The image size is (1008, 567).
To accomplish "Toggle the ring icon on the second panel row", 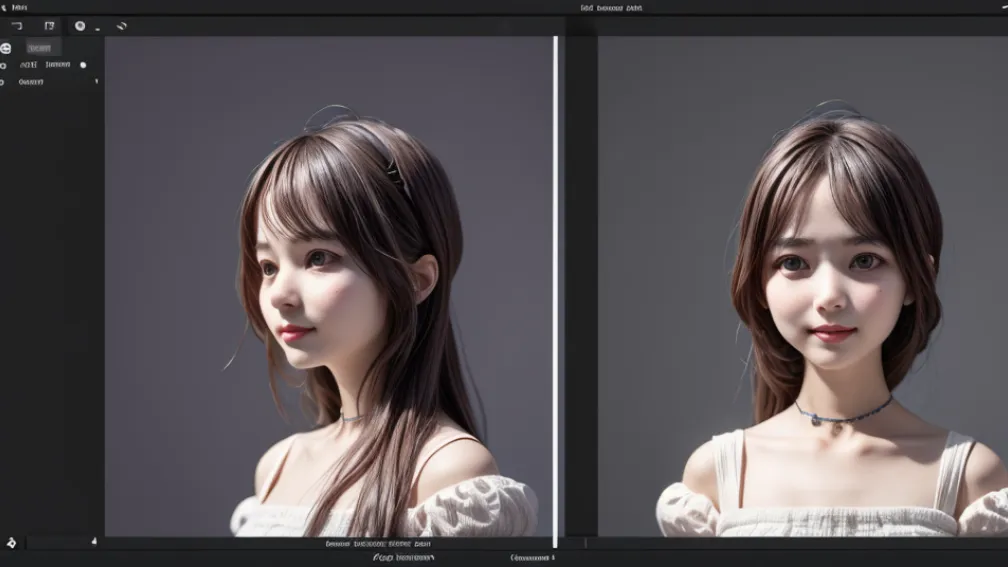I will (3, 66).
